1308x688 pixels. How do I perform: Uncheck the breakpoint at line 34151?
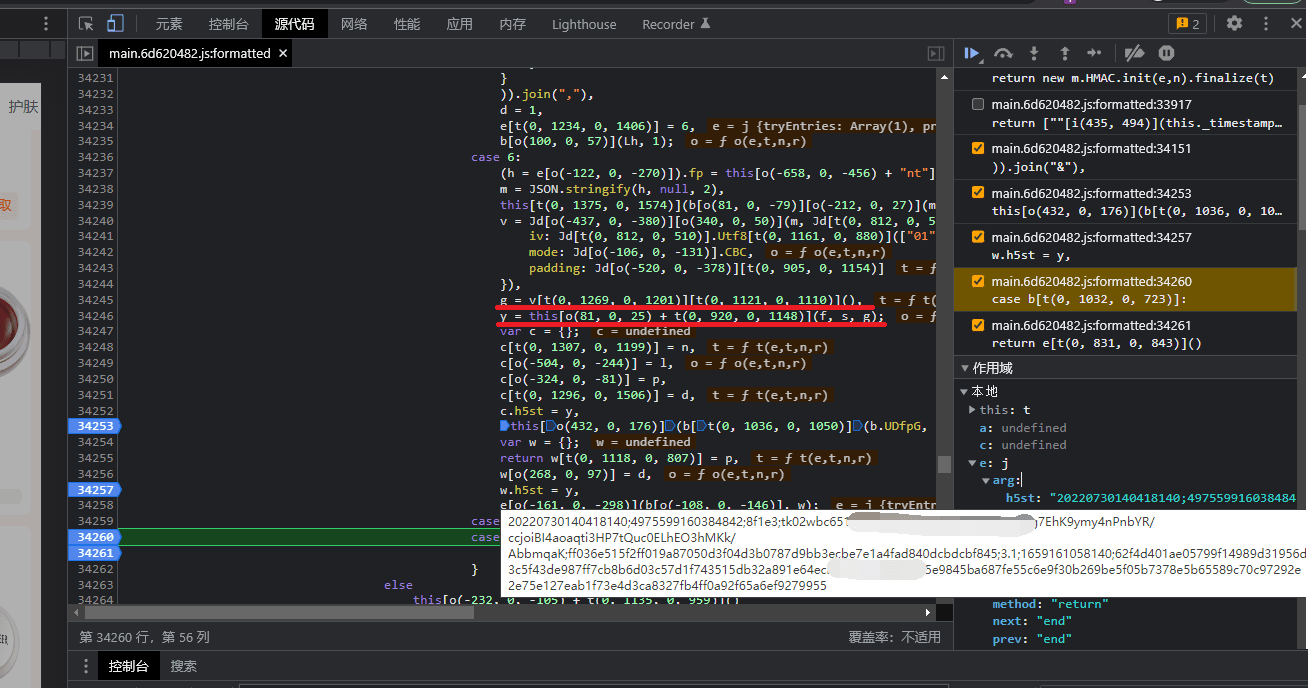coord(977,149)
